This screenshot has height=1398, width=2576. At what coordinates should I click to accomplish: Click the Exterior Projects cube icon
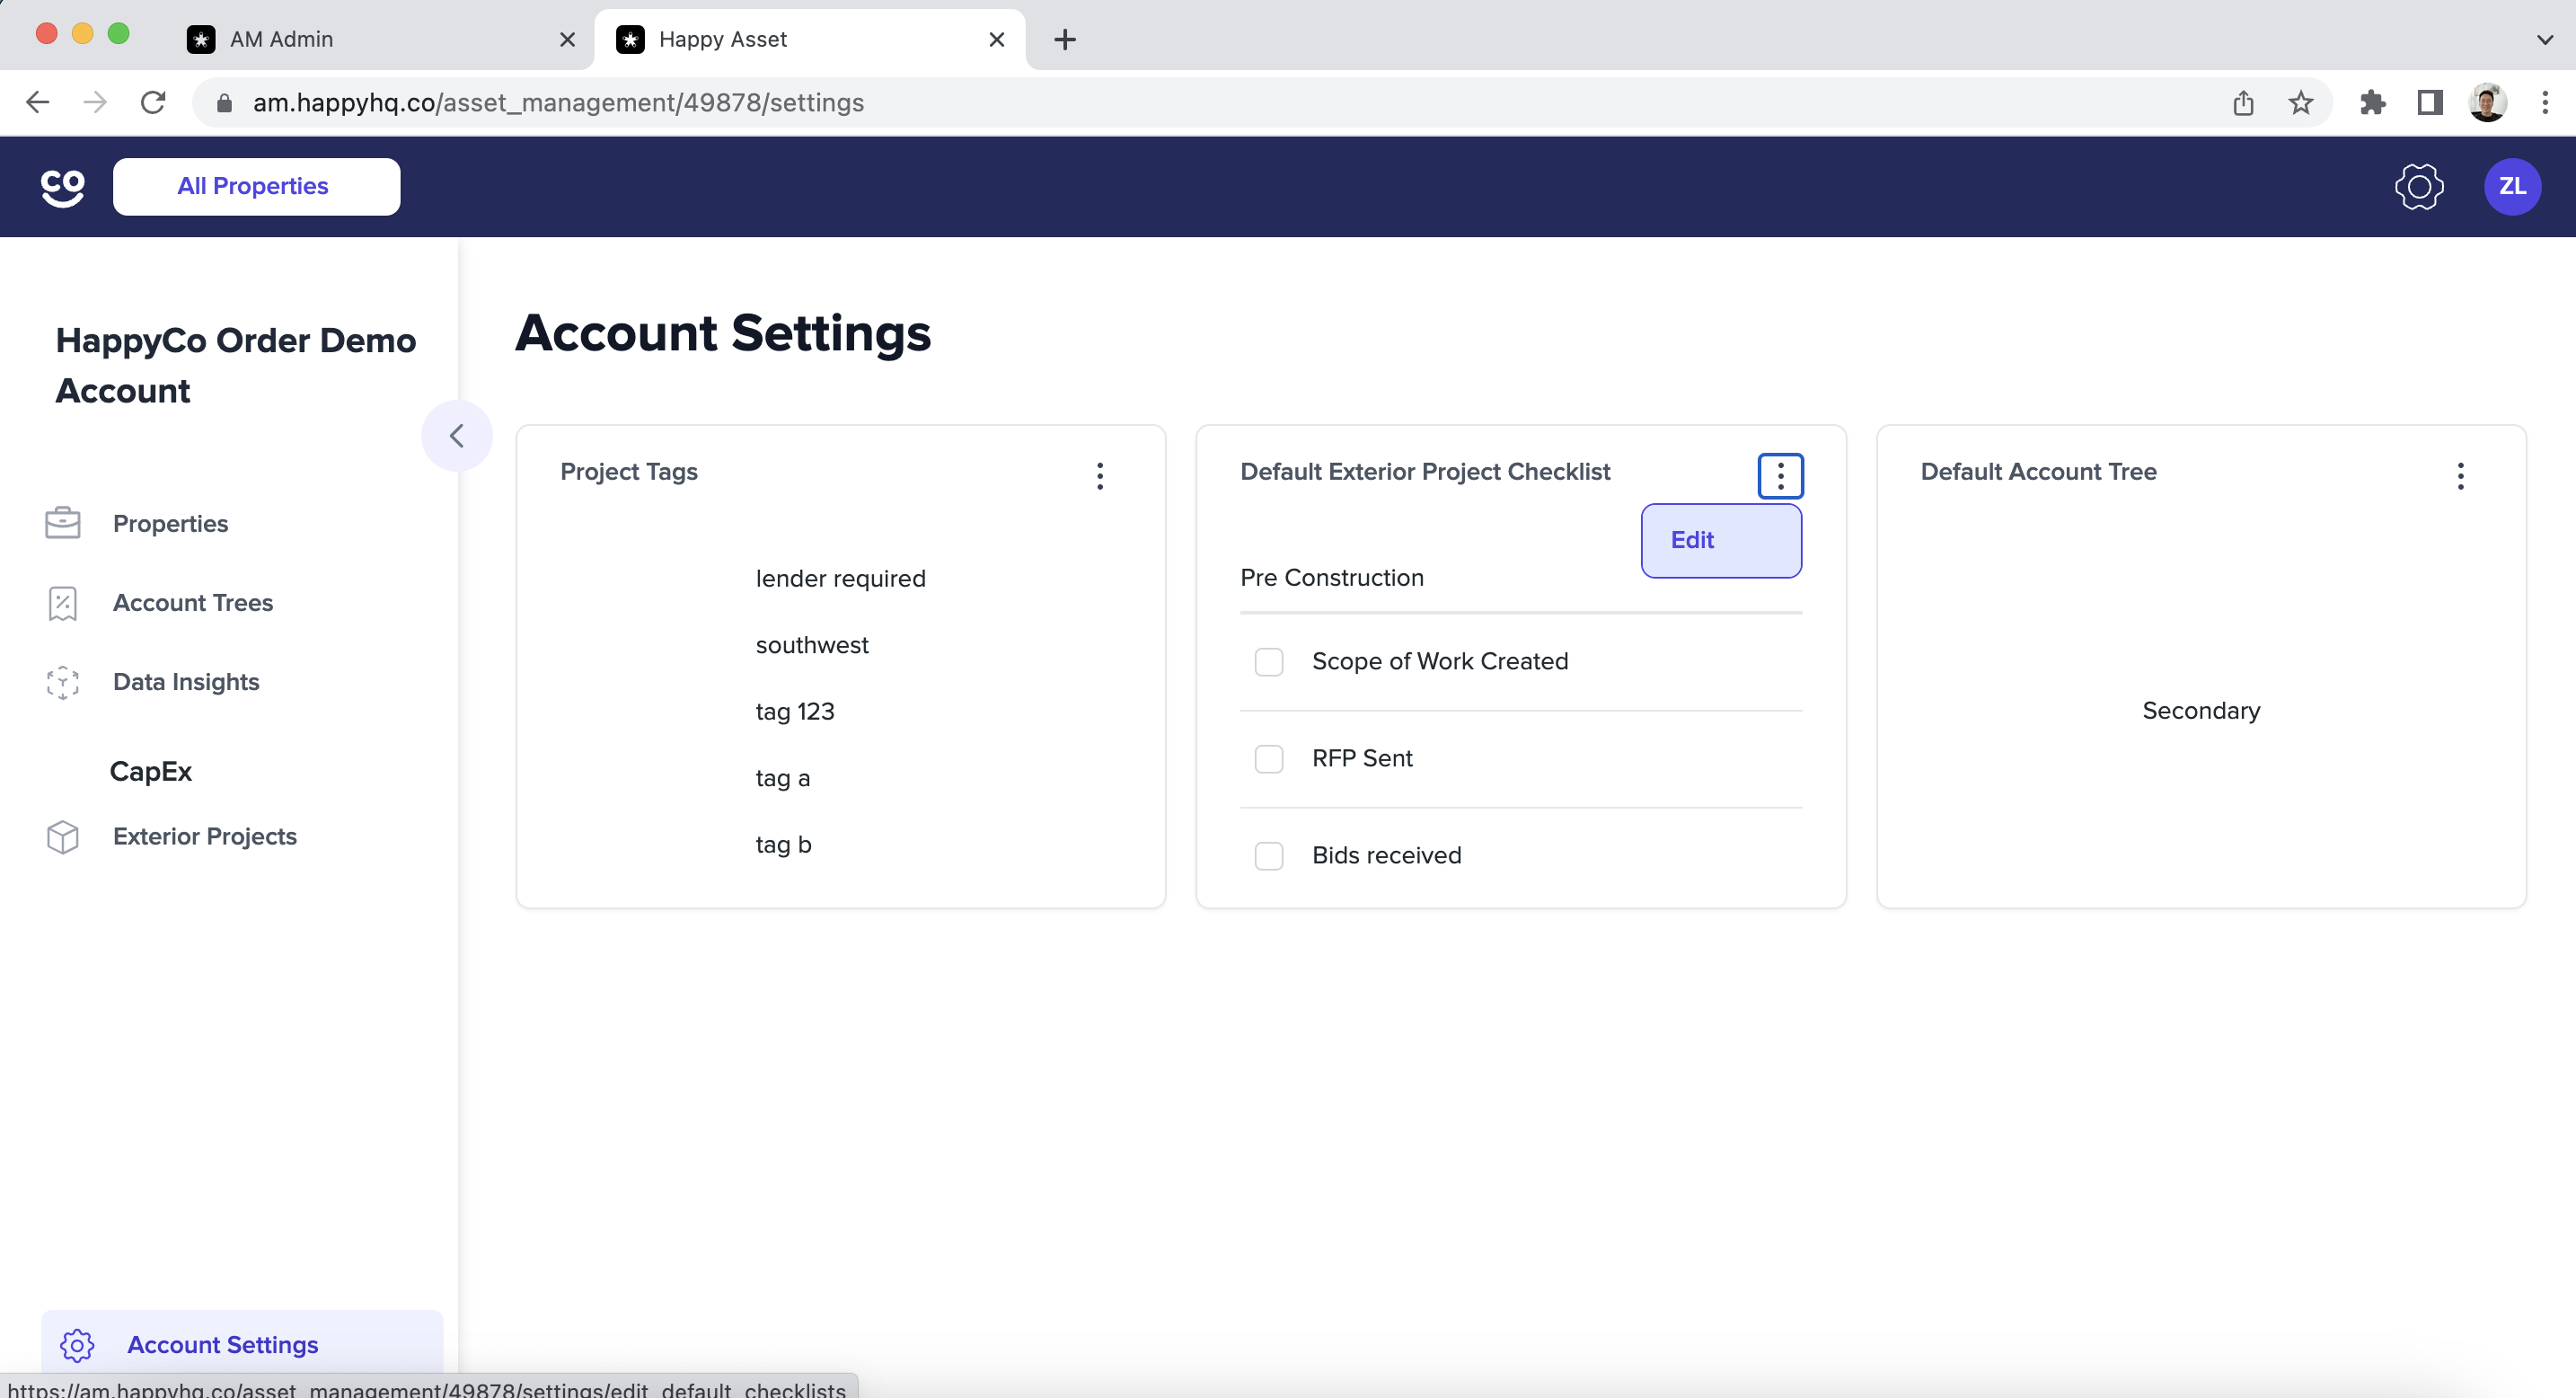coord(63,837)
